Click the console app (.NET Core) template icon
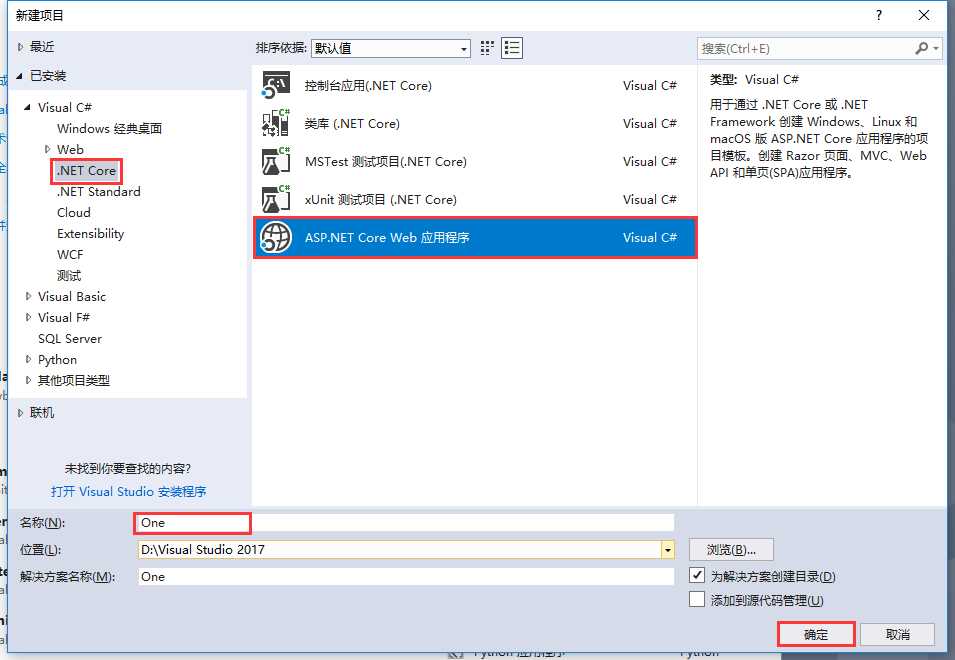Image resolution: width=955 pixels, height=660 pixels. coord(276,85)
